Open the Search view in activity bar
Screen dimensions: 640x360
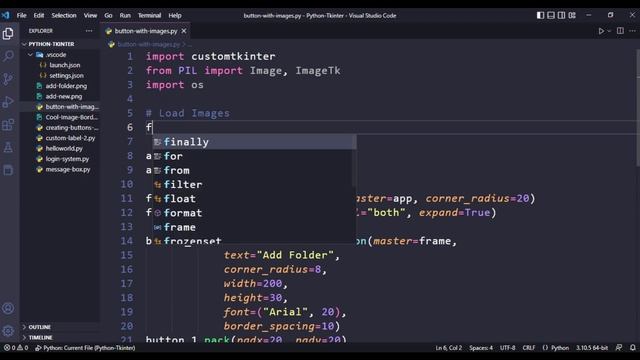pyautogui.click(x=8, y=56)
